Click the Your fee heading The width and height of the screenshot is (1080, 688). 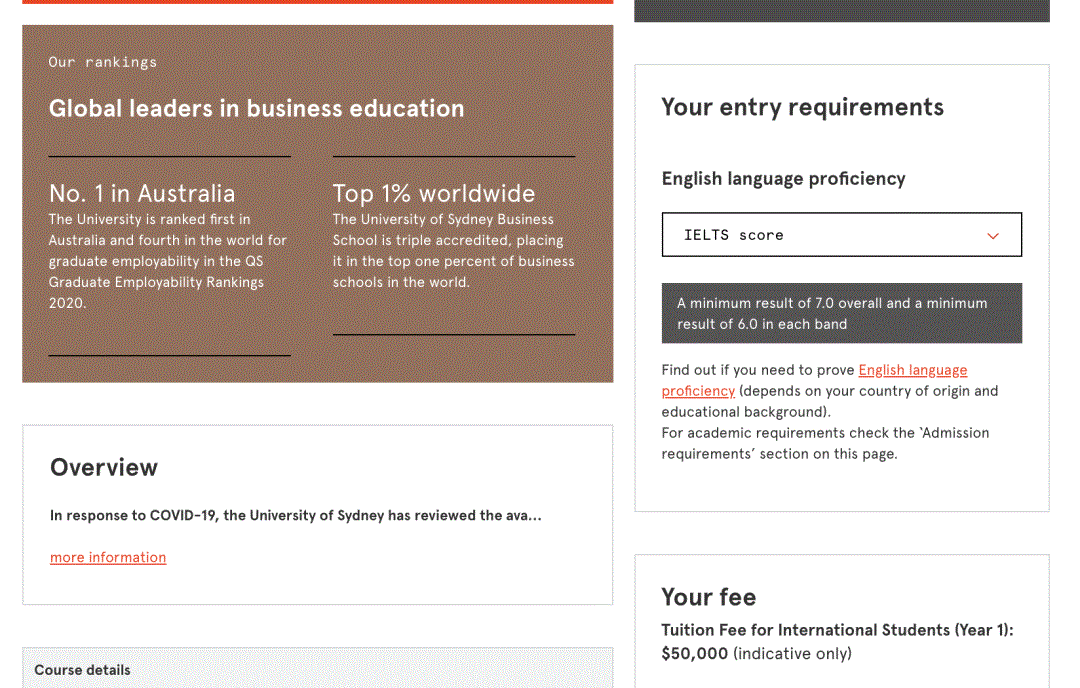pyautogui.click(x=709, y=597)
